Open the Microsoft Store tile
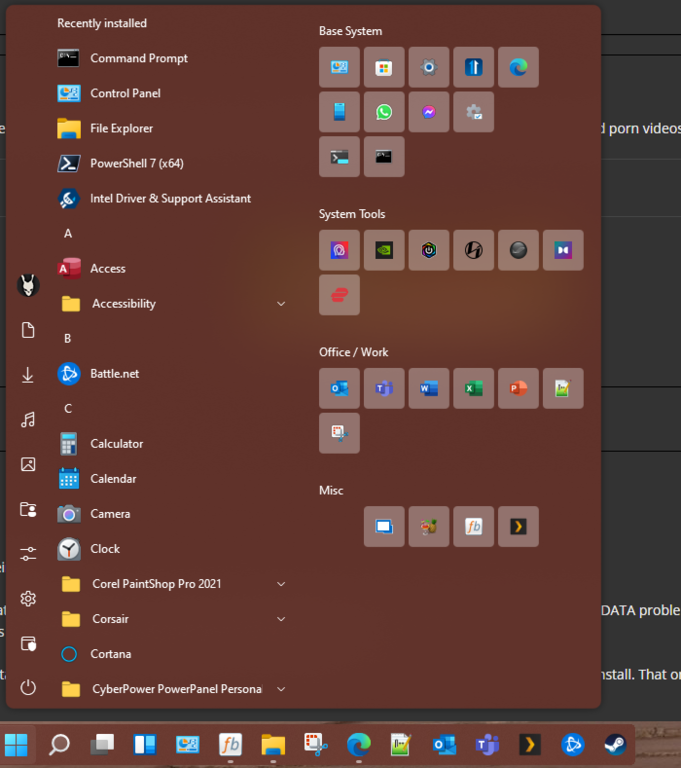 (384, 67)
